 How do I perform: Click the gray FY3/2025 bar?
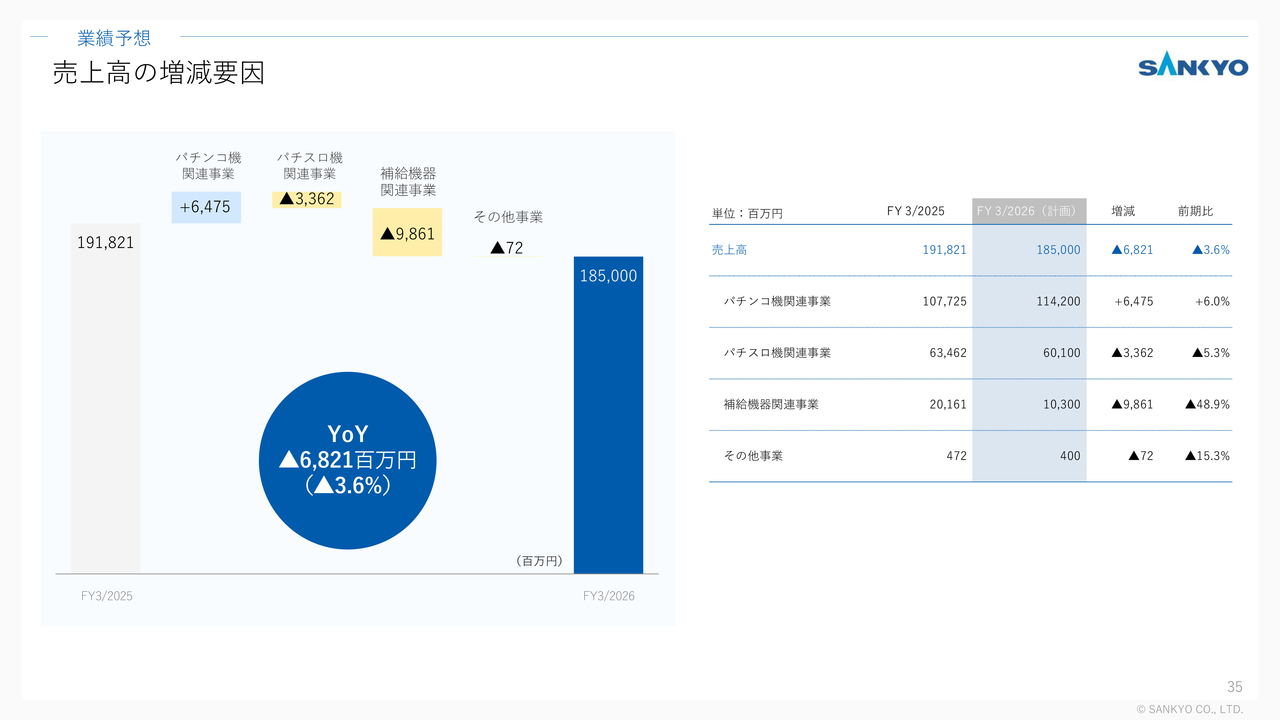105,399
